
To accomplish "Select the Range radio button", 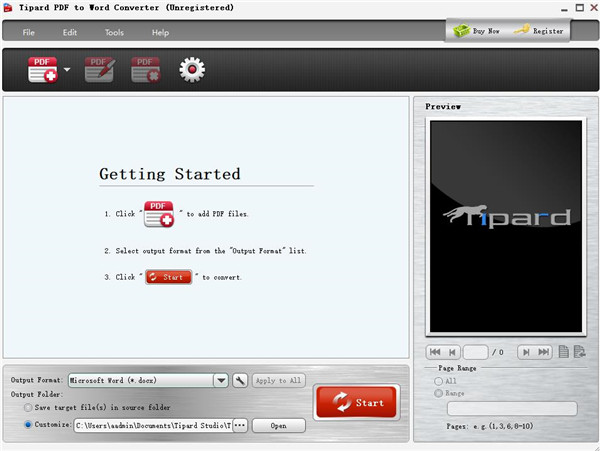I will point(439,393).
